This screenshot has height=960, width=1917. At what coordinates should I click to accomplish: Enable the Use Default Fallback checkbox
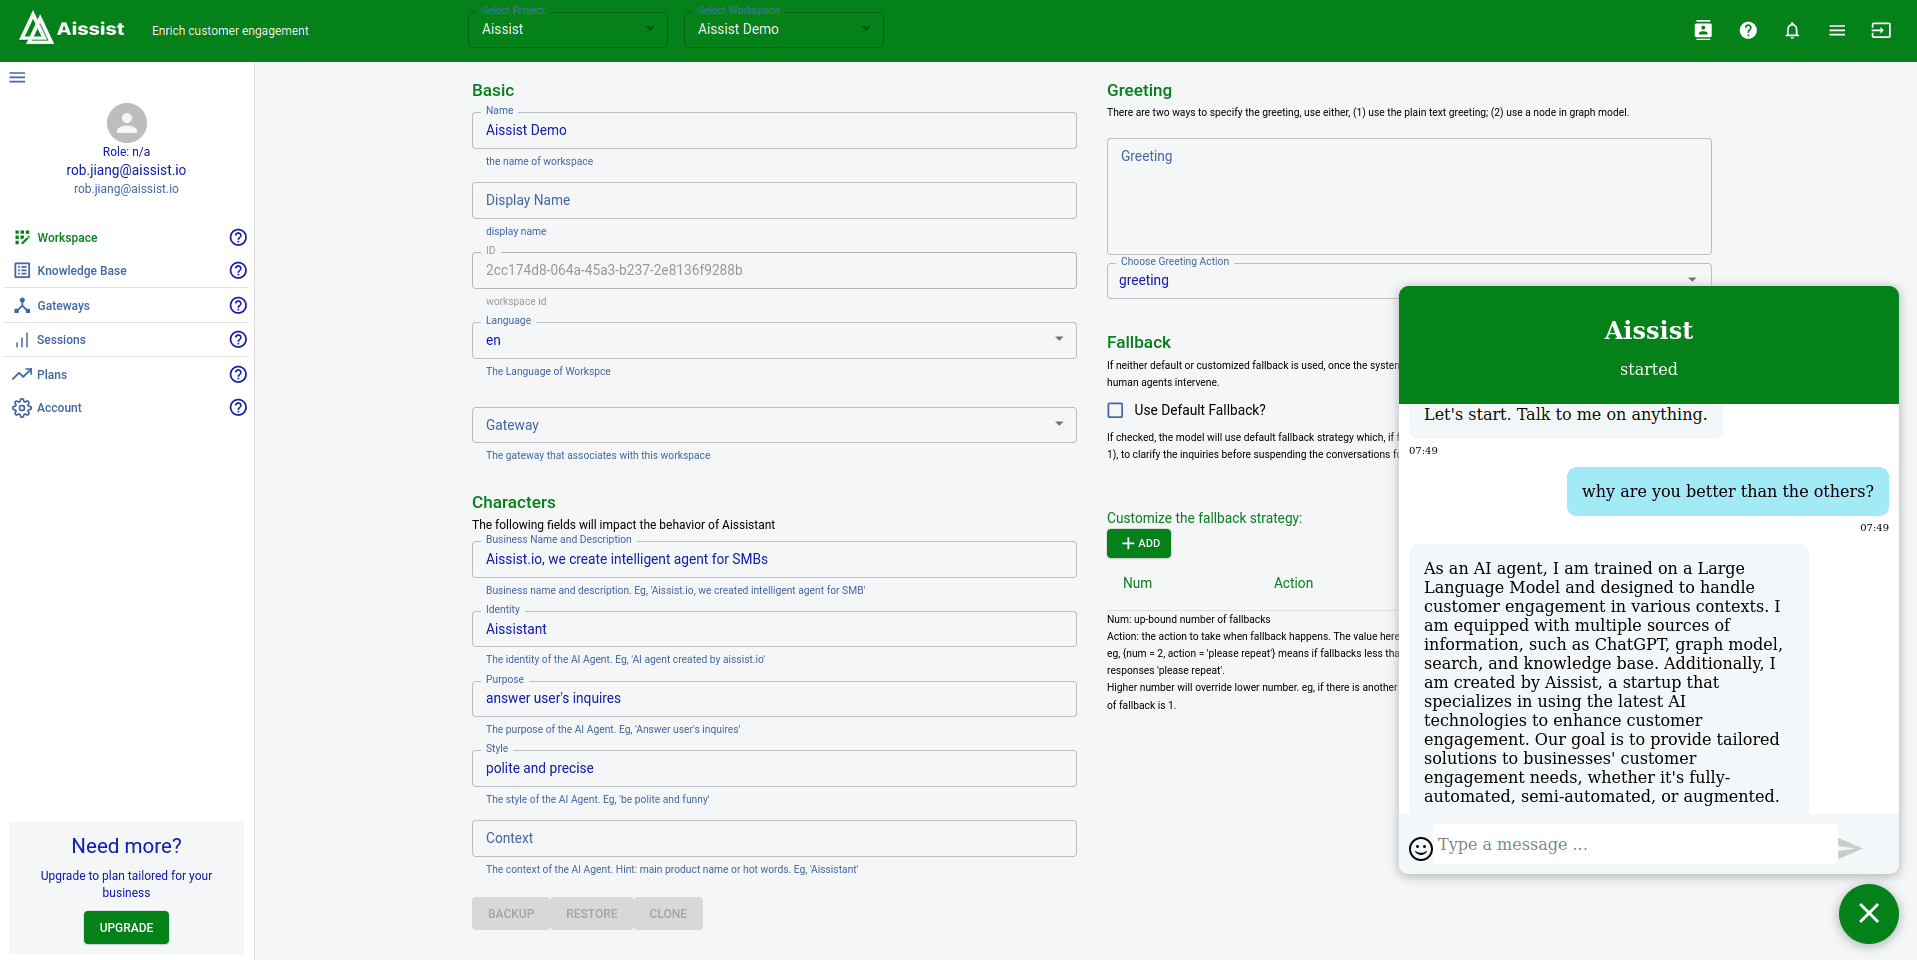(1115, 410)
